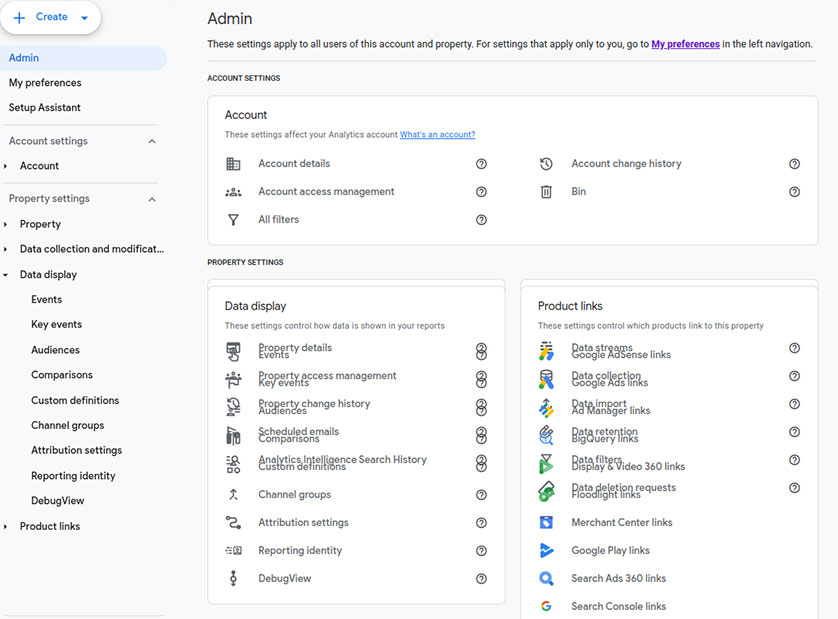This screenshot has width=838, height=619.
Task: Expand the Product links tree item
Action: (7, 526)
